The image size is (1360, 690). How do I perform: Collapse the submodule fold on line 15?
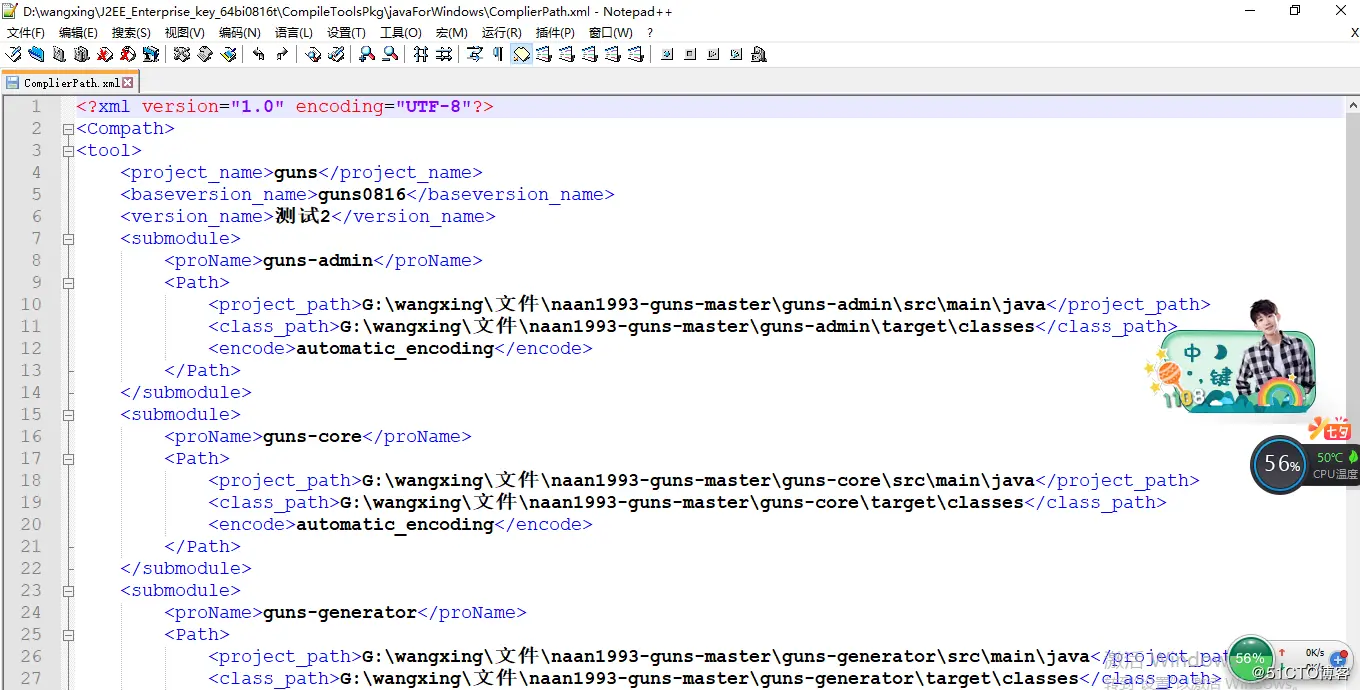coord(68,415)
